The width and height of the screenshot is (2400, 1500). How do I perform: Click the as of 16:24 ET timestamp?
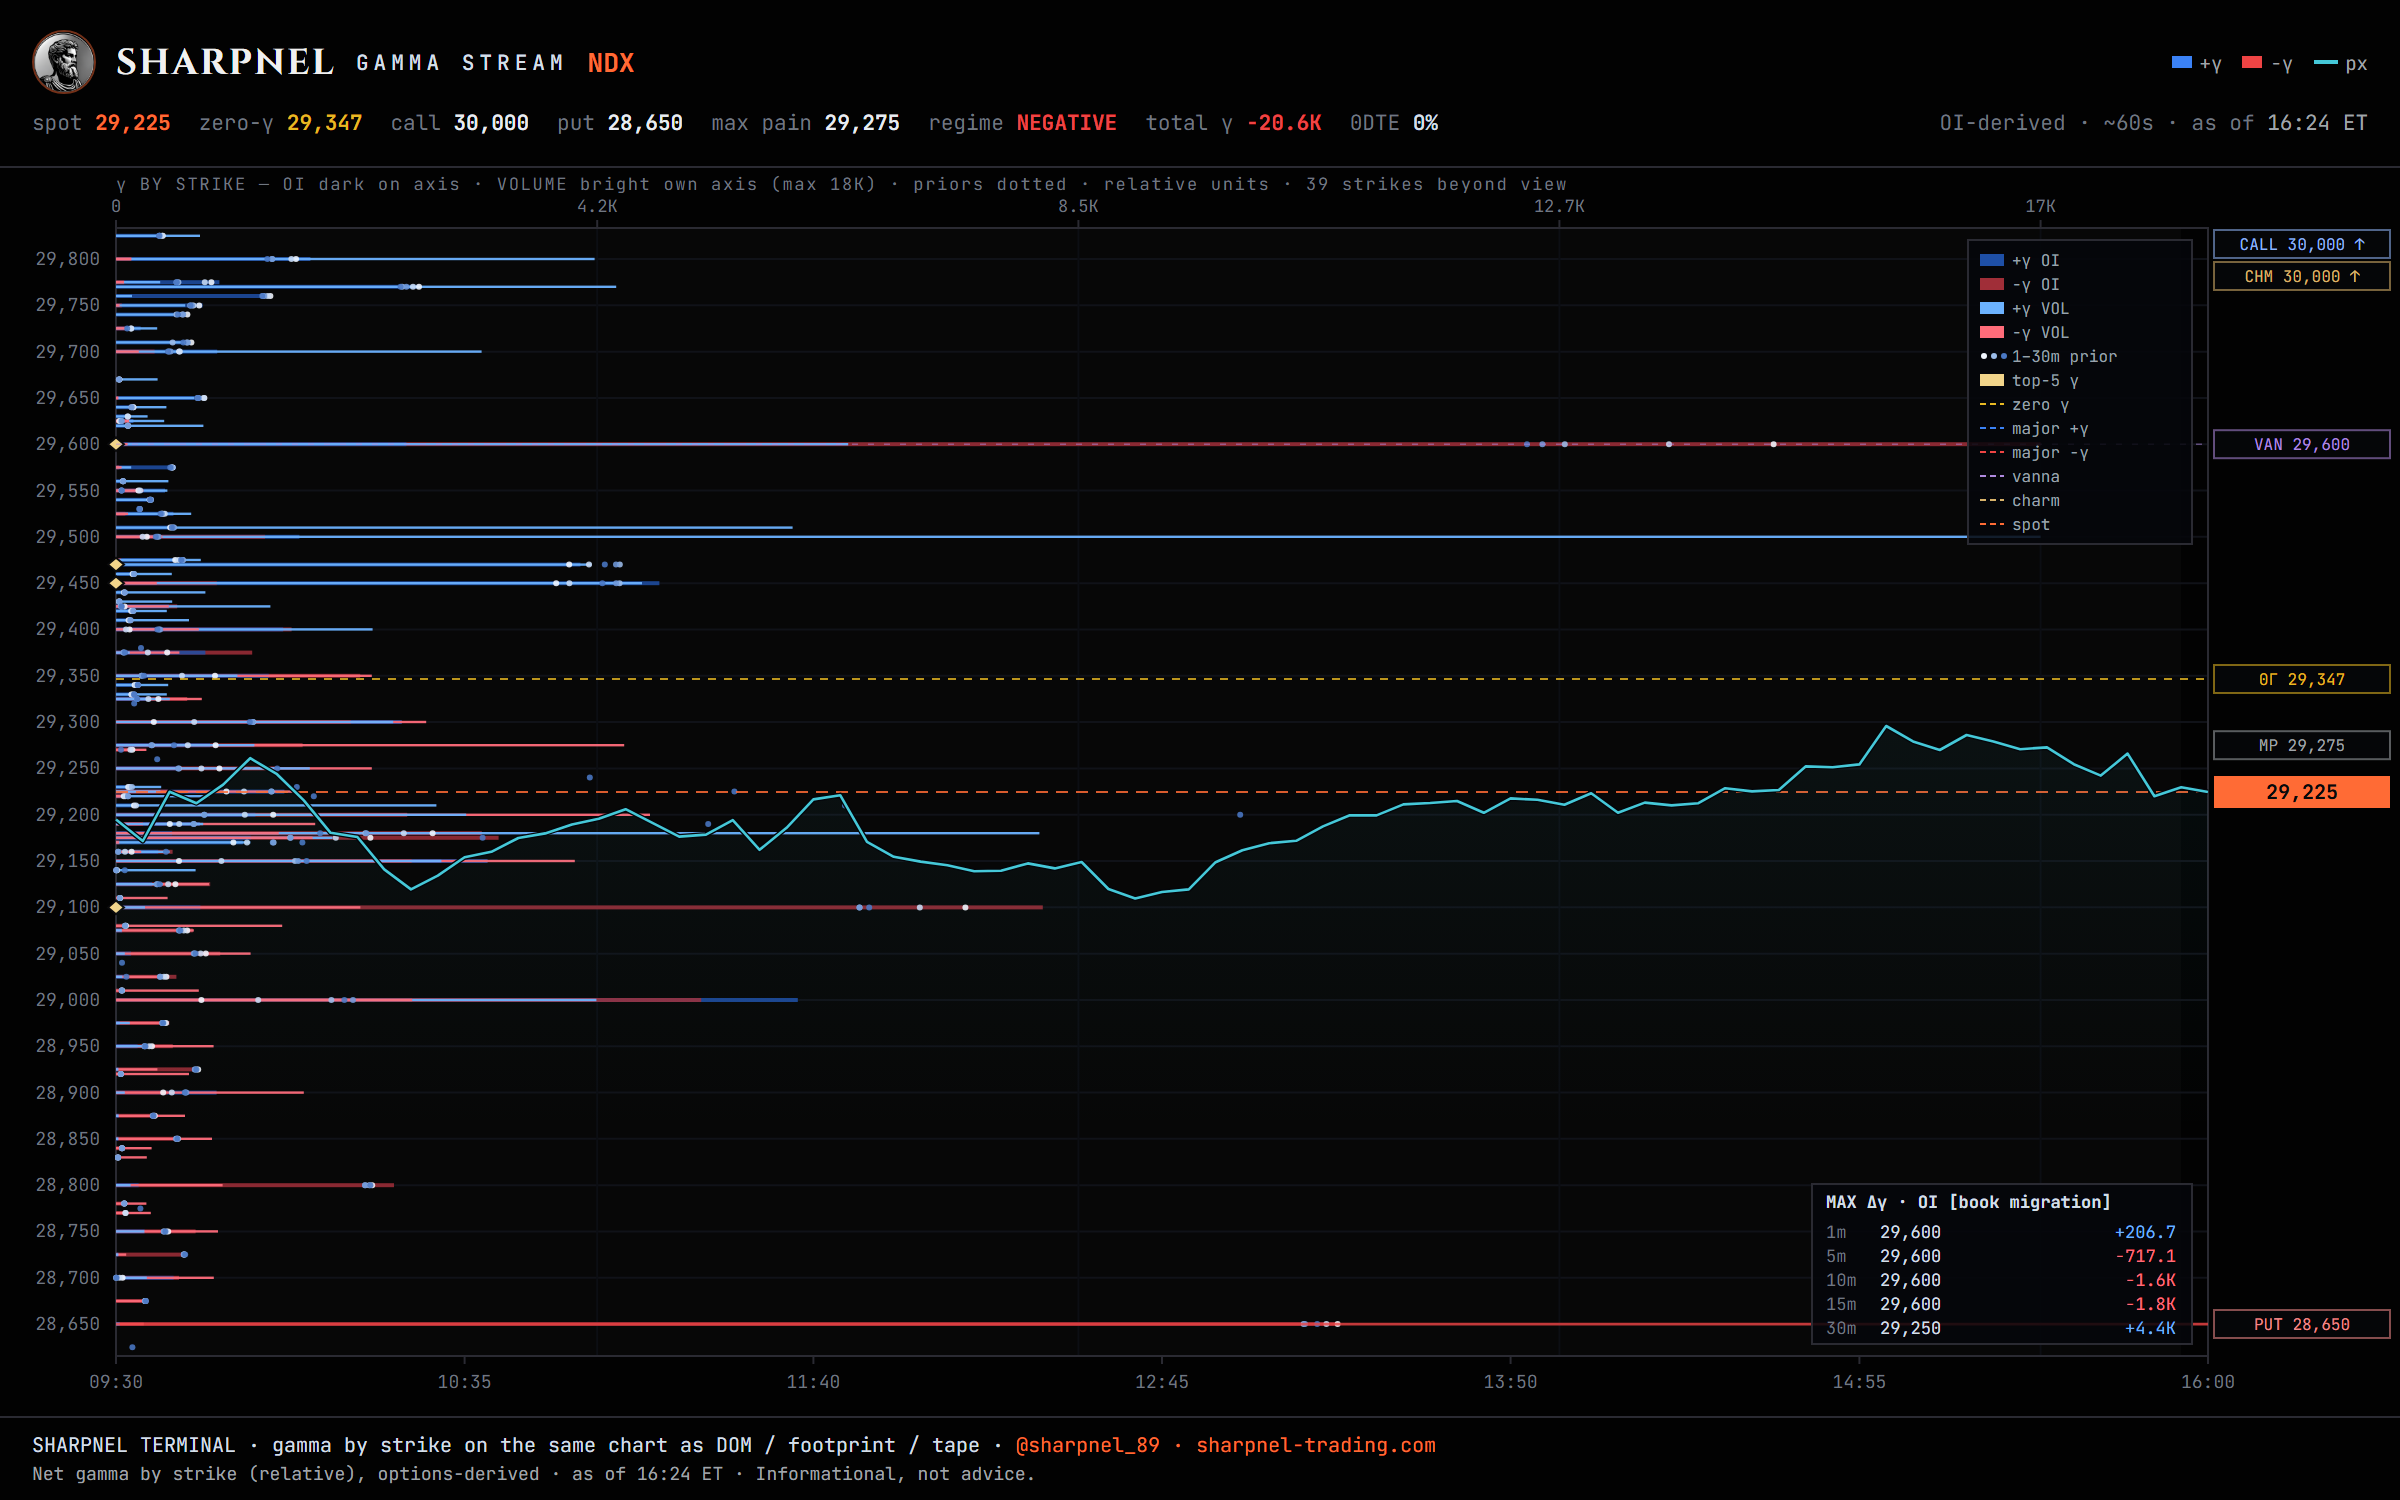click(2279, 123)
